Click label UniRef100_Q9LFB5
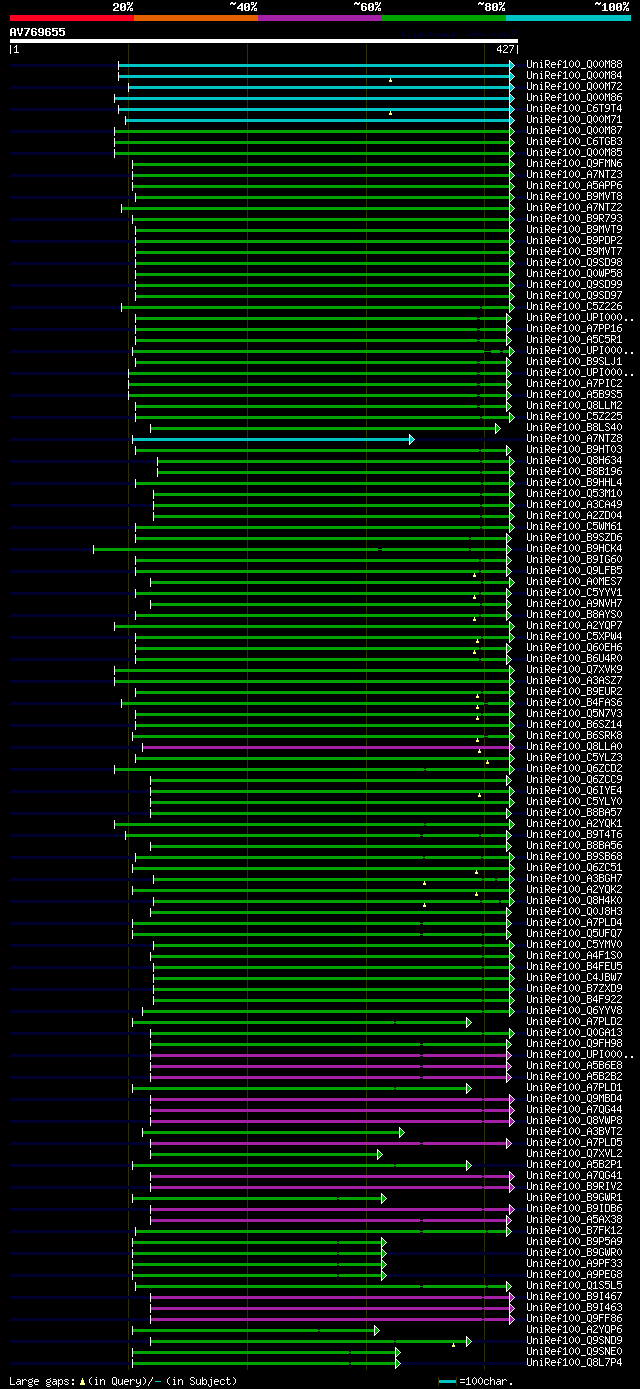The height and width of the screenshot is (1389, 640). point(574,571)
